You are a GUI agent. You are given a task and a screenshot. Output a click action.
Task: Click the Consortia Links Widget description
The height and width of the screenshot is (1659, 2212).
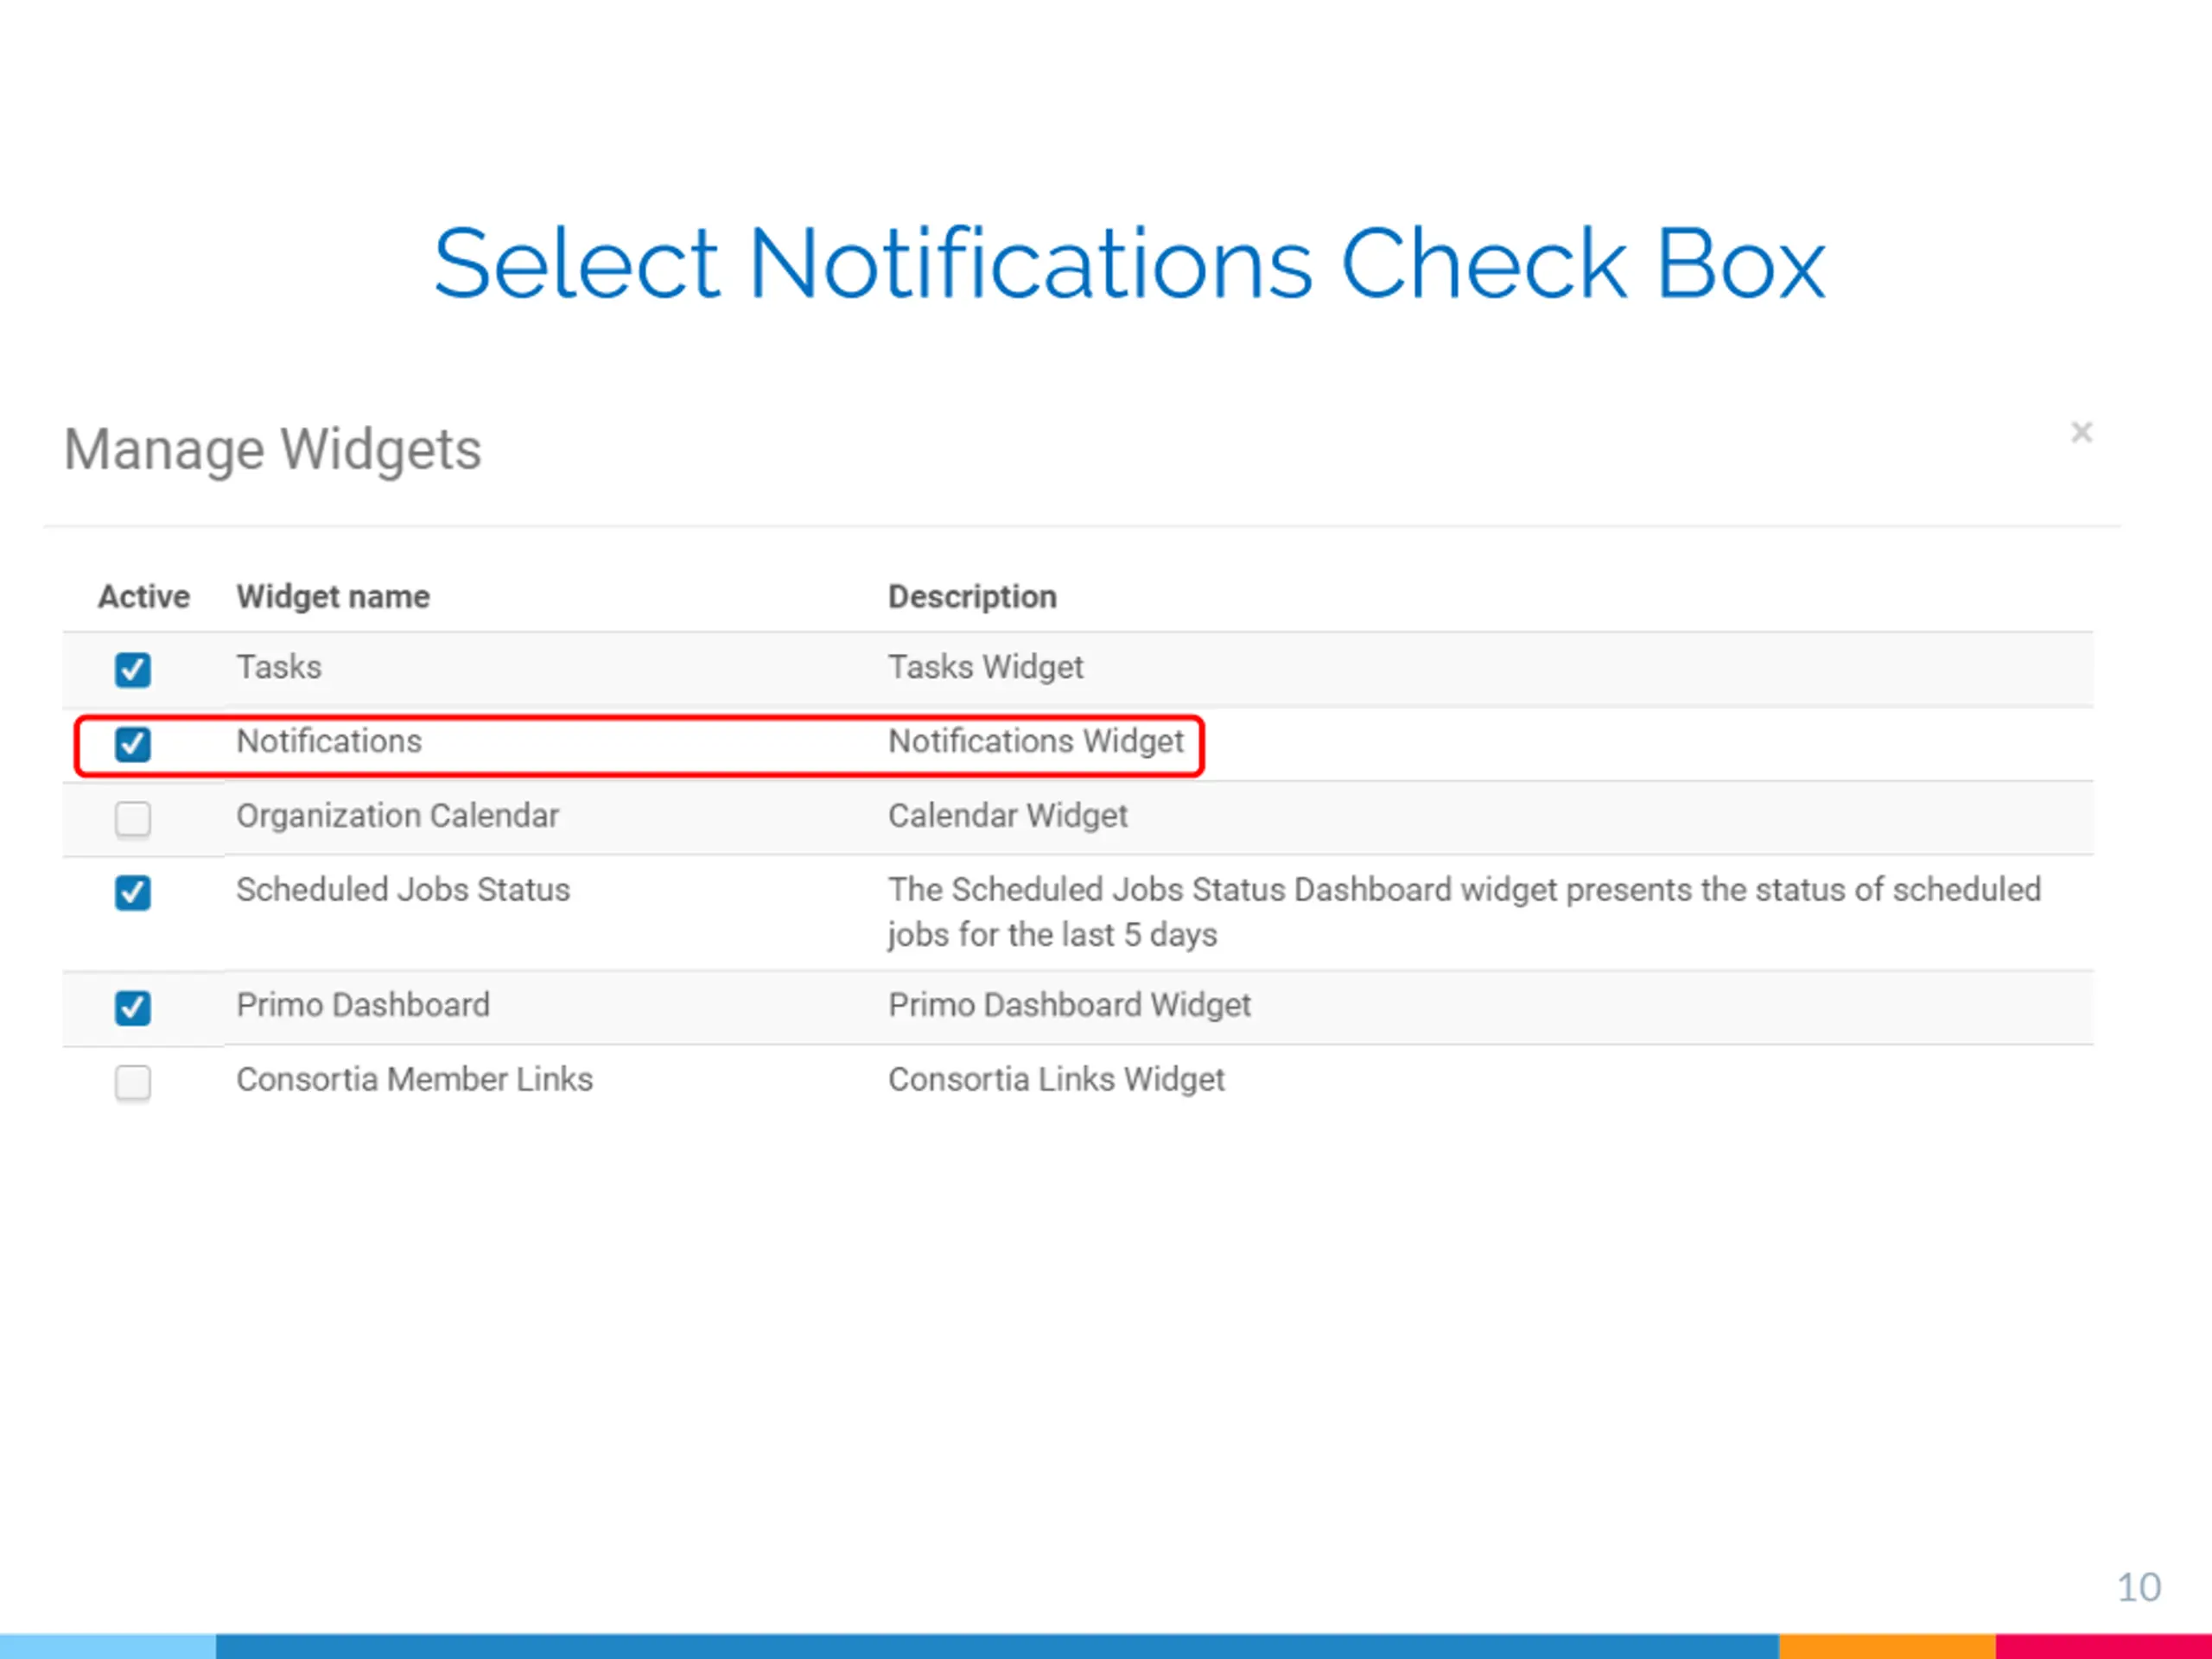tap(1056, 1080)
